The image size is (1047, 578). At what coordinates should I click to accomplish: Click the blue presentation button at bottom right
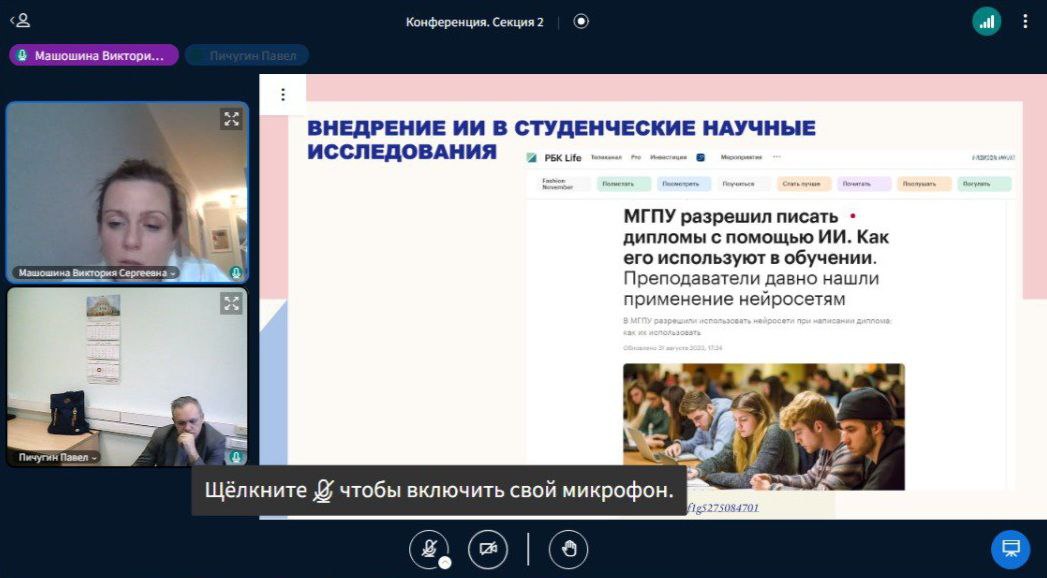coord(1010,549)
